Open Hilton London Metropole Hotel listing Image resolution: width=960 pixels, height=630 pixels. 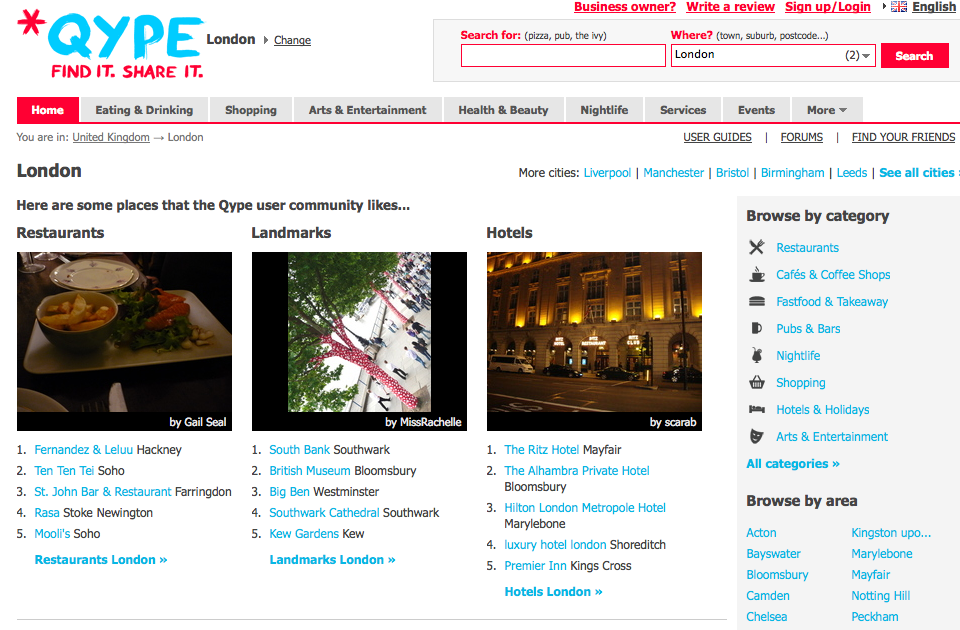[585, 508]
